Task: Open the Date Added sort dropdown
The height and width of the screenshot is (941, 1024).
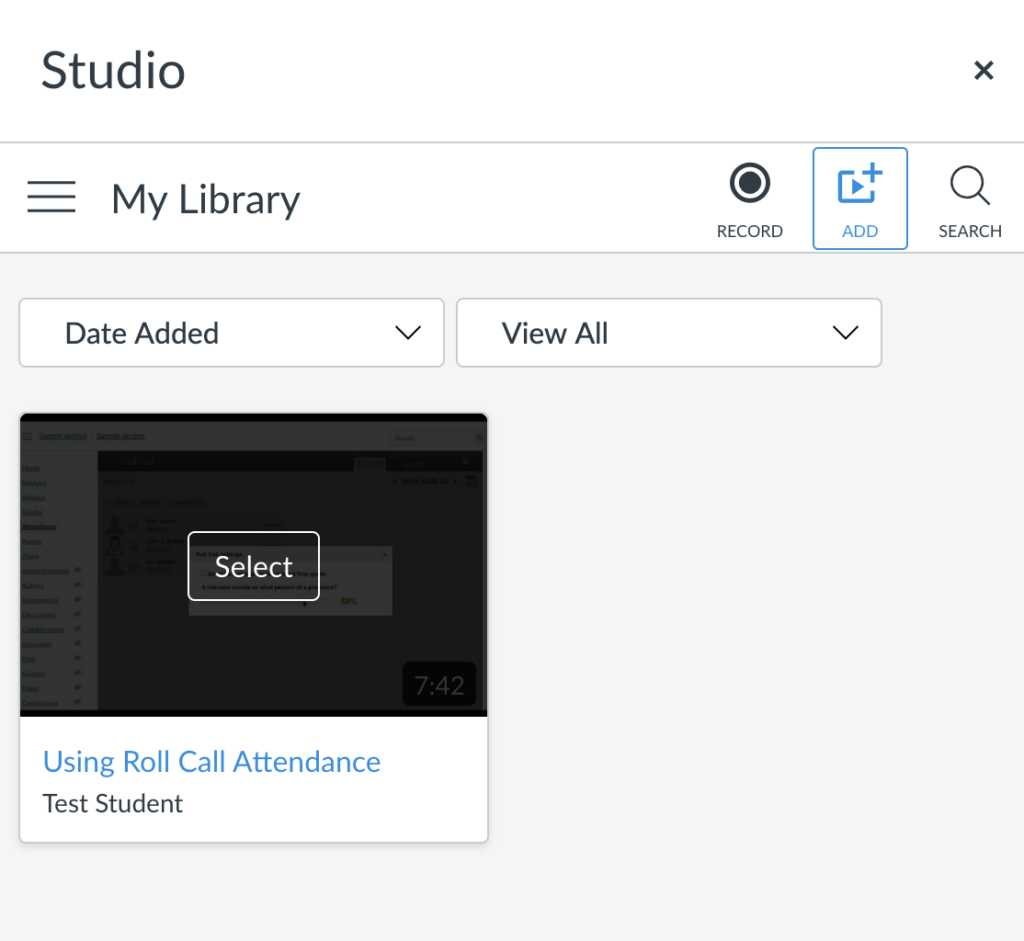Action: pyautogui.click(x=231, y=333)
